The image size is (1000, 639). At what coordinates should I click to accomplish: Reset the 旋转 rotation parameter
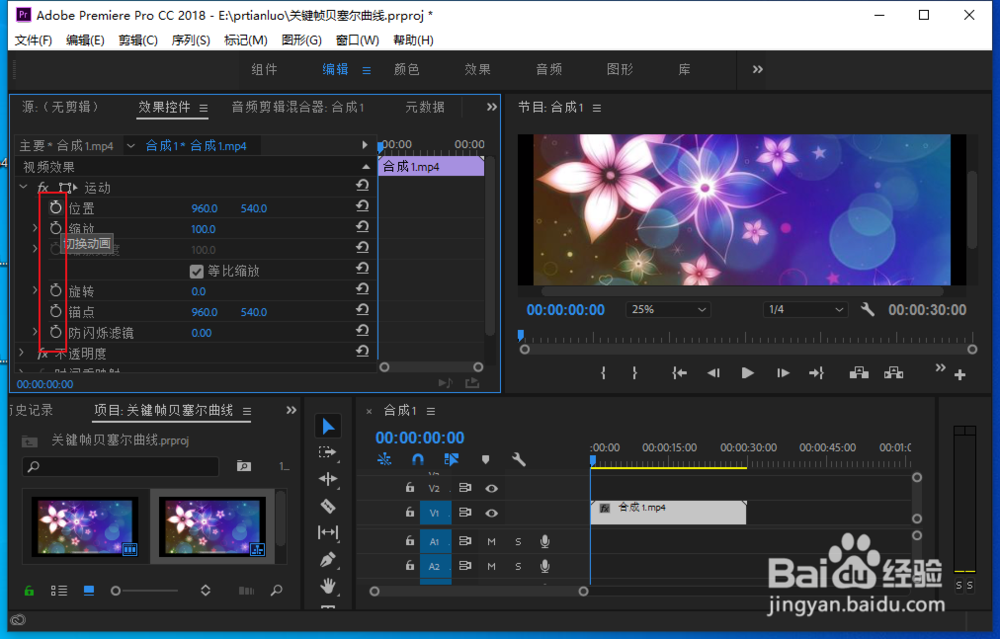pos(362,289)
